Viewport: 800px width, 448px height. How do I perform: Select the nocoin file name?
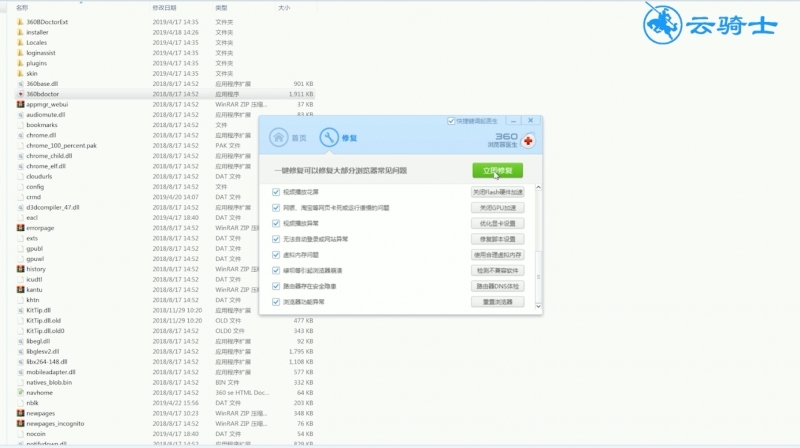pyautogui.click(x=36, y=434)
